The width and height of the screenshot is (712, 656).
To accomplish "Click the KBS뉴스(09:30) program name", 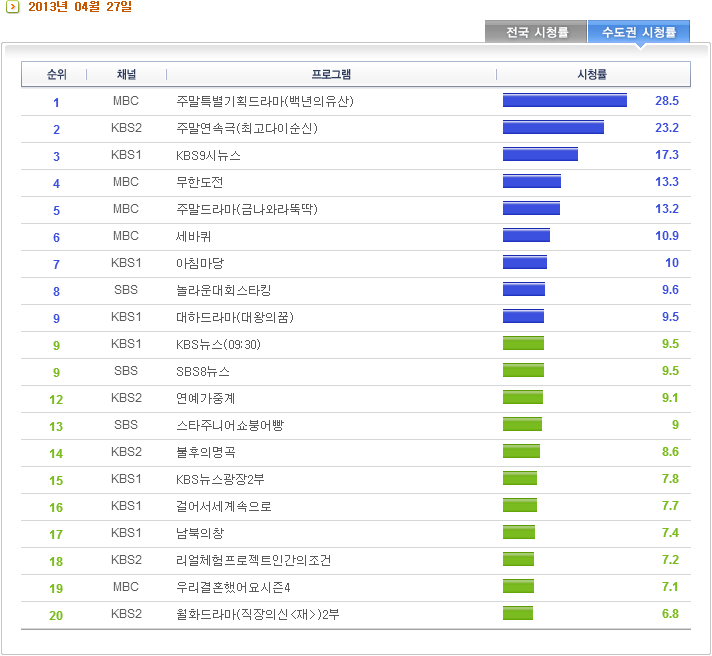I will (218, 344).
